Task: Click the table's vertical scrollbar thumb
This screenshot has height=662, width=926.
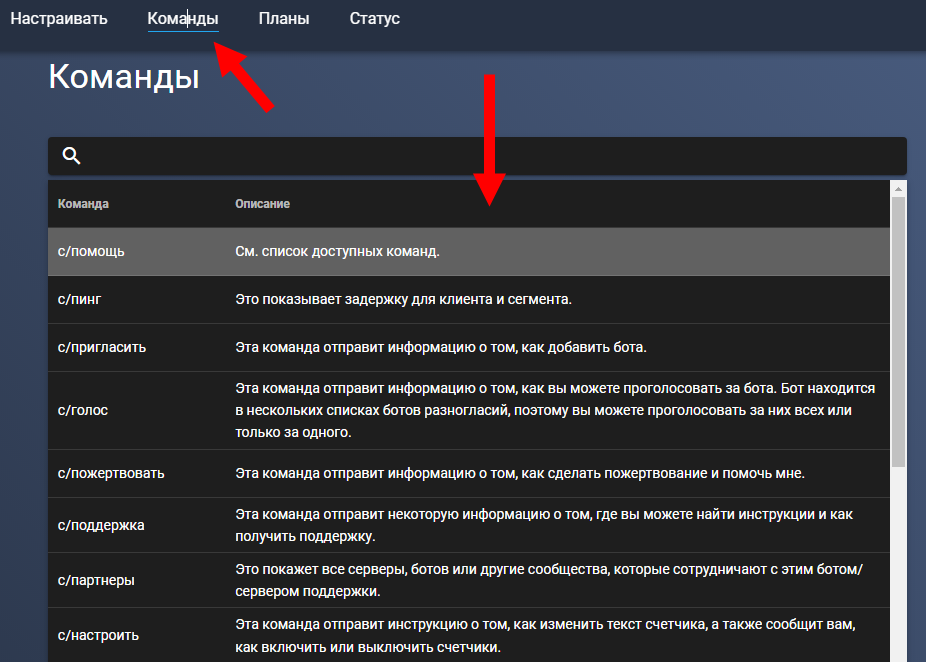Action: click(x=898, y=330)
